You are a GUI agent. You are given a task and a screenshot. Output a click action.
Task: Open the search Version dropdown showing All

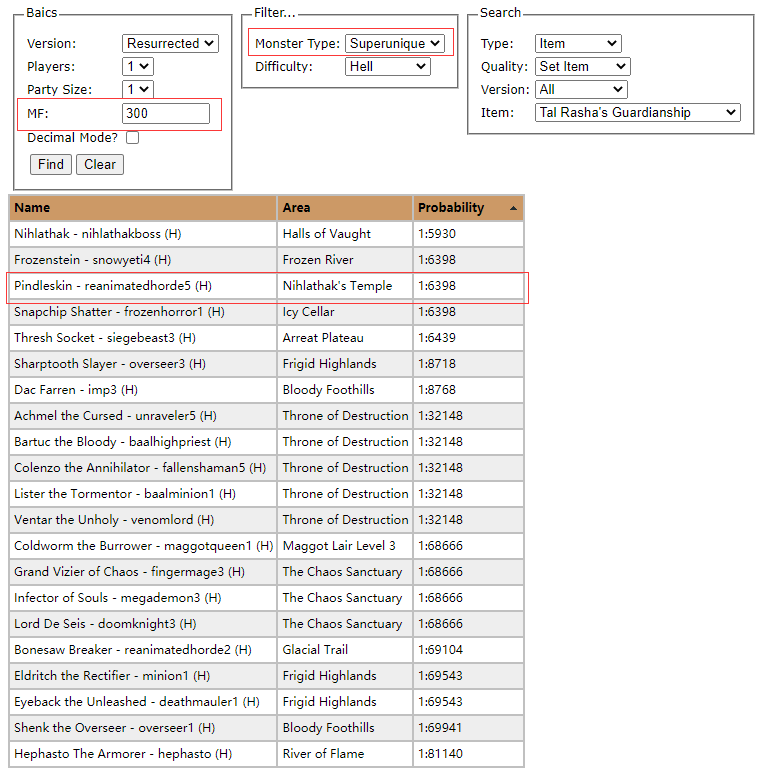pos(580,89)
